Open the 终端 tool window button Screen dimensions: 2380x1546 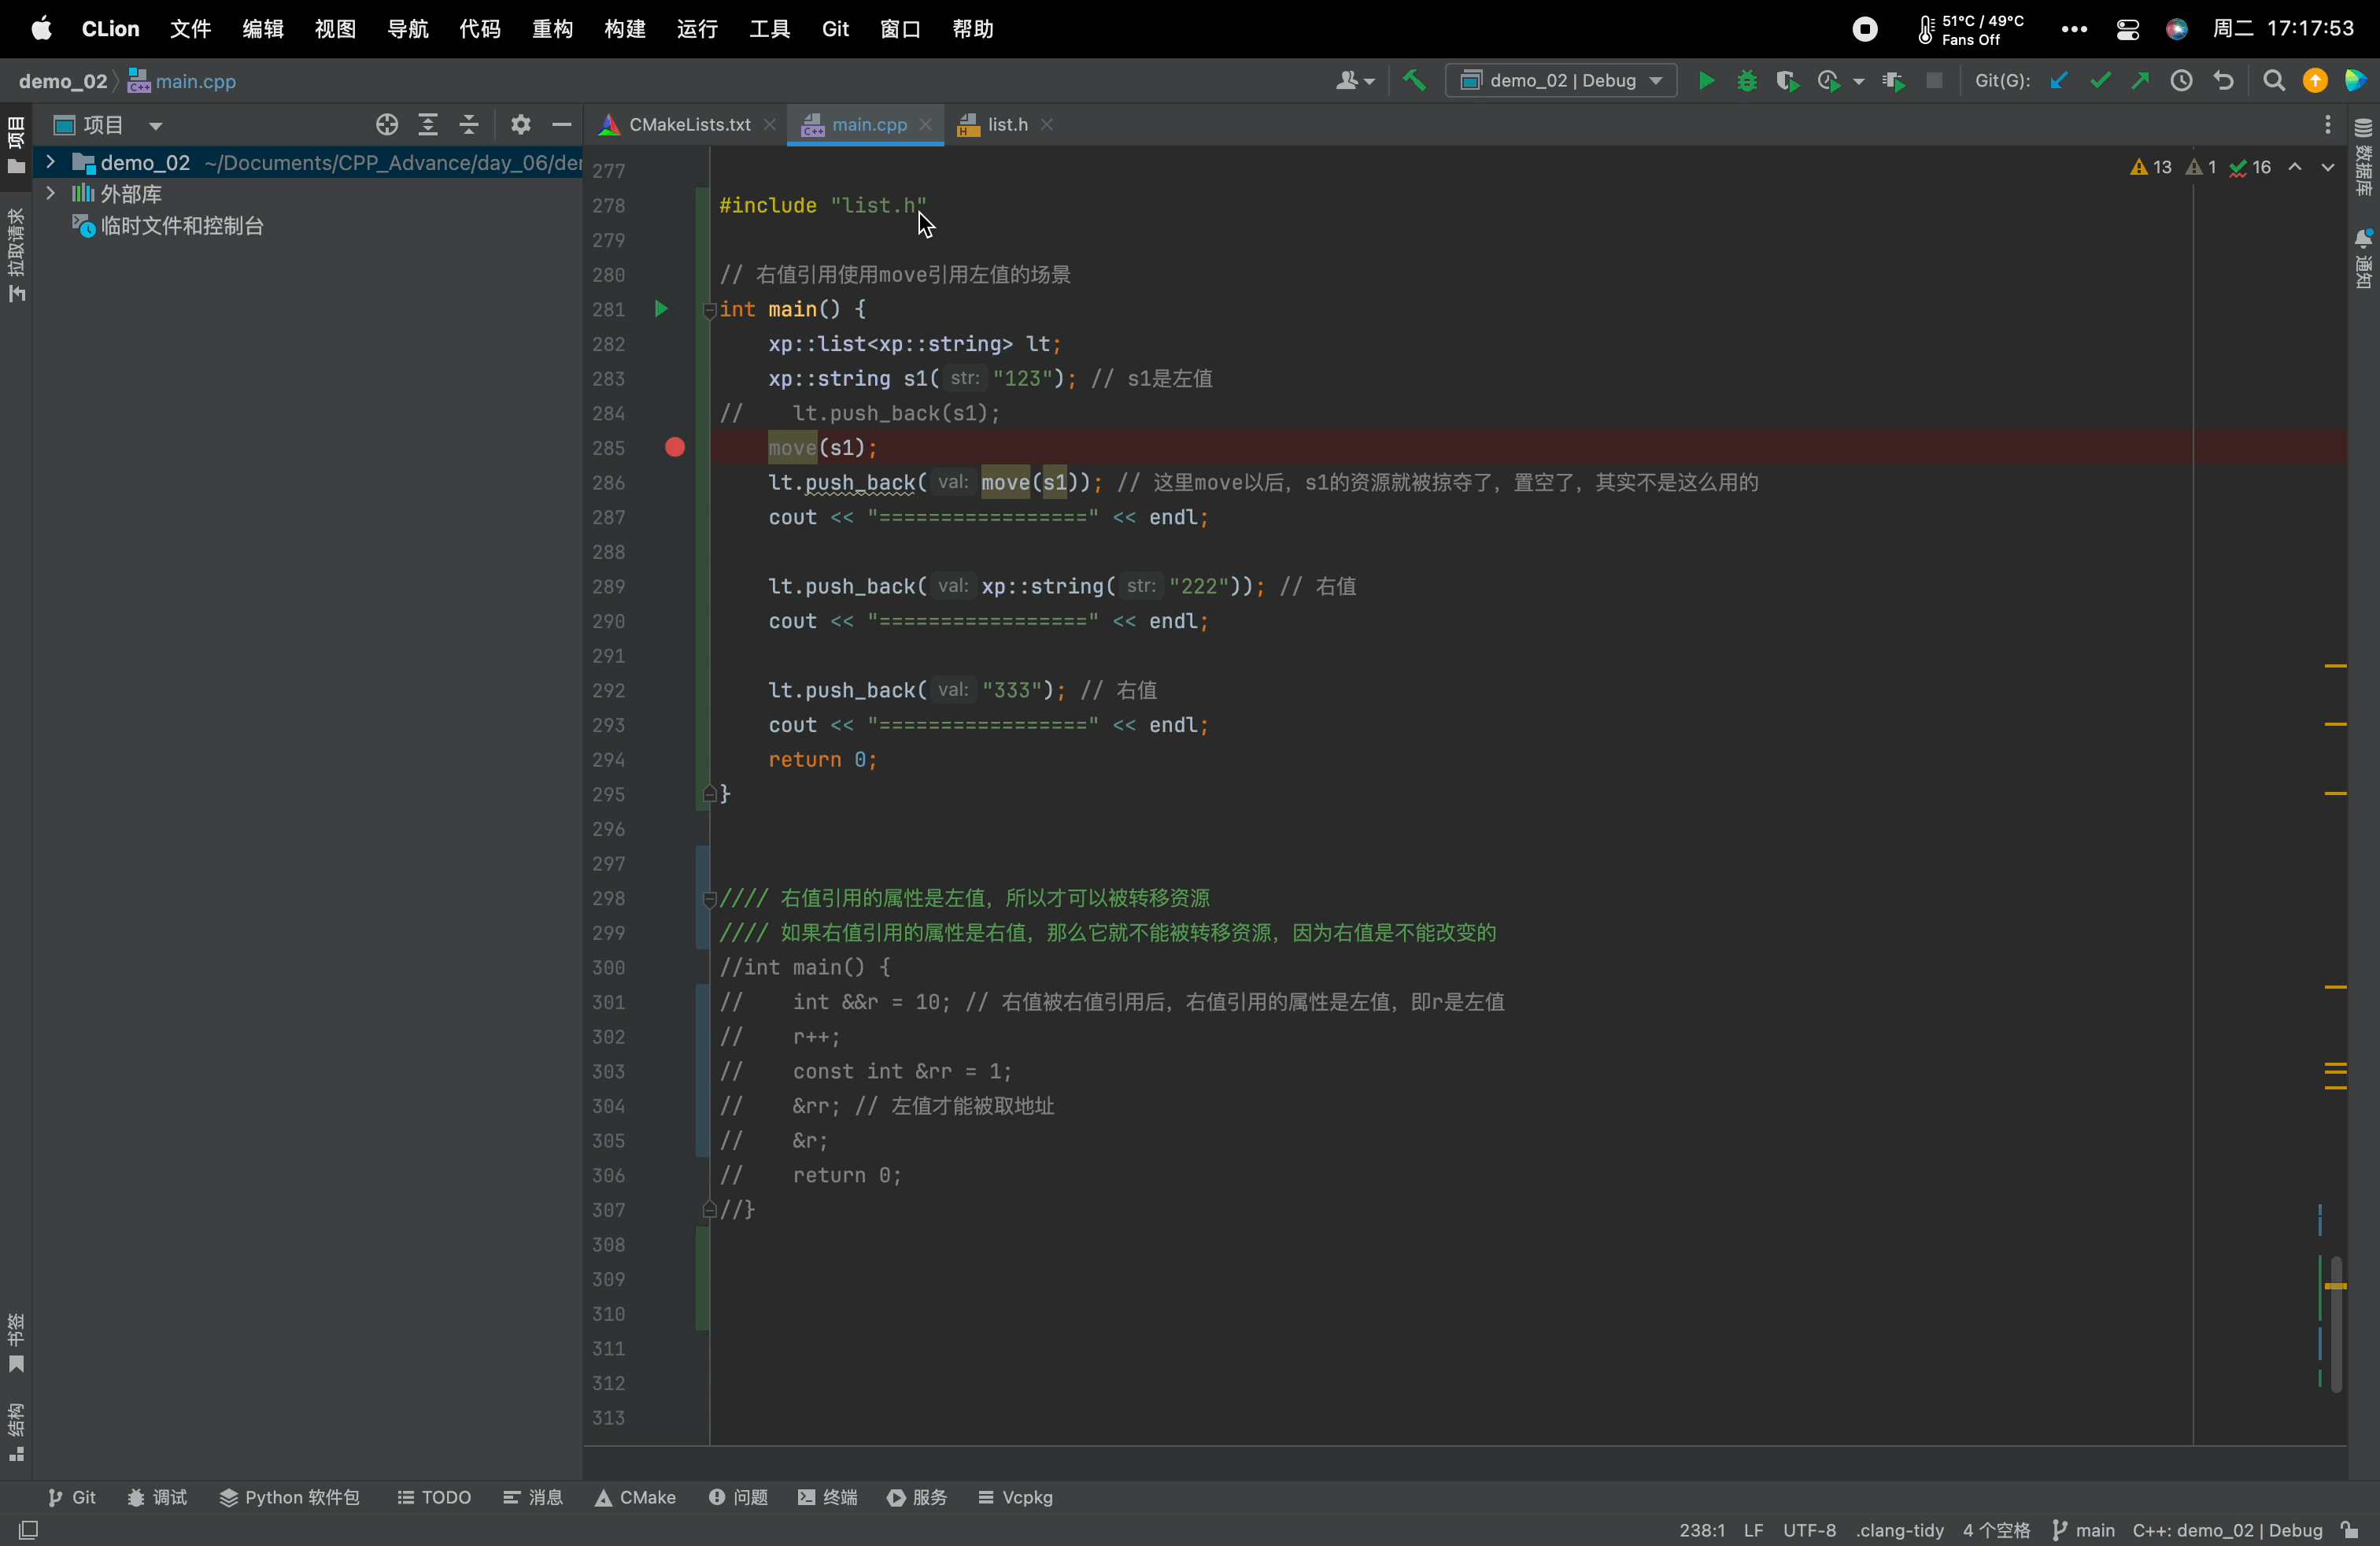[x=828, y=1497]
